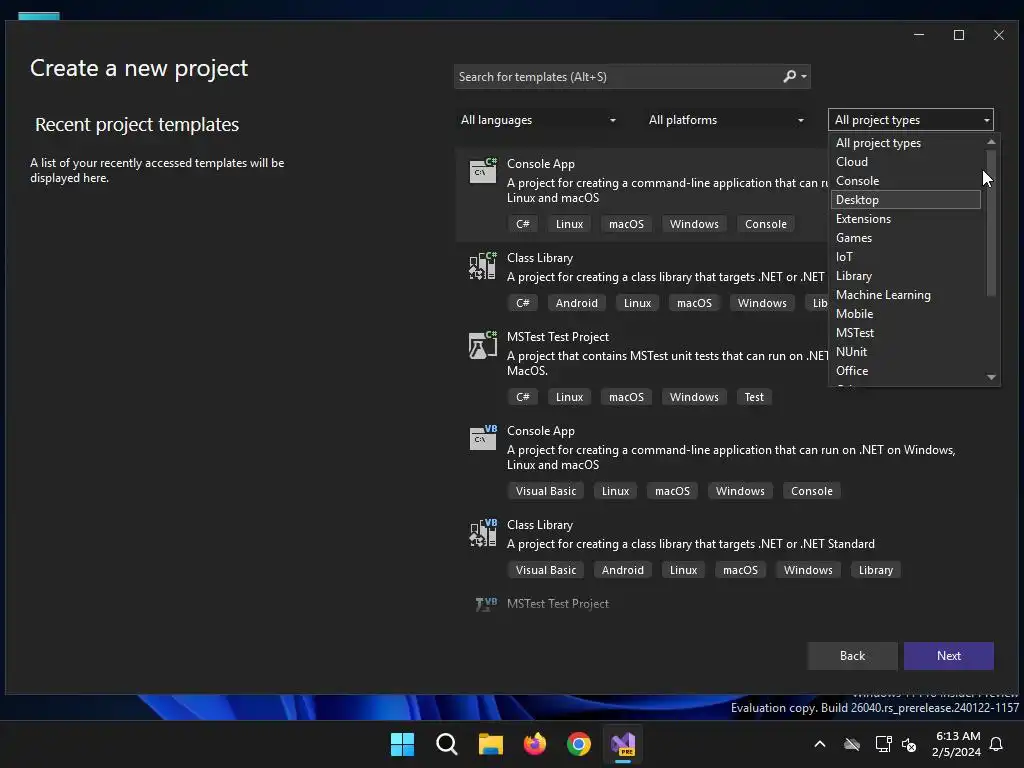Click the Console tag on VB Console App
This screenshot has height=768, width=1024.
[x=812, y=491]
